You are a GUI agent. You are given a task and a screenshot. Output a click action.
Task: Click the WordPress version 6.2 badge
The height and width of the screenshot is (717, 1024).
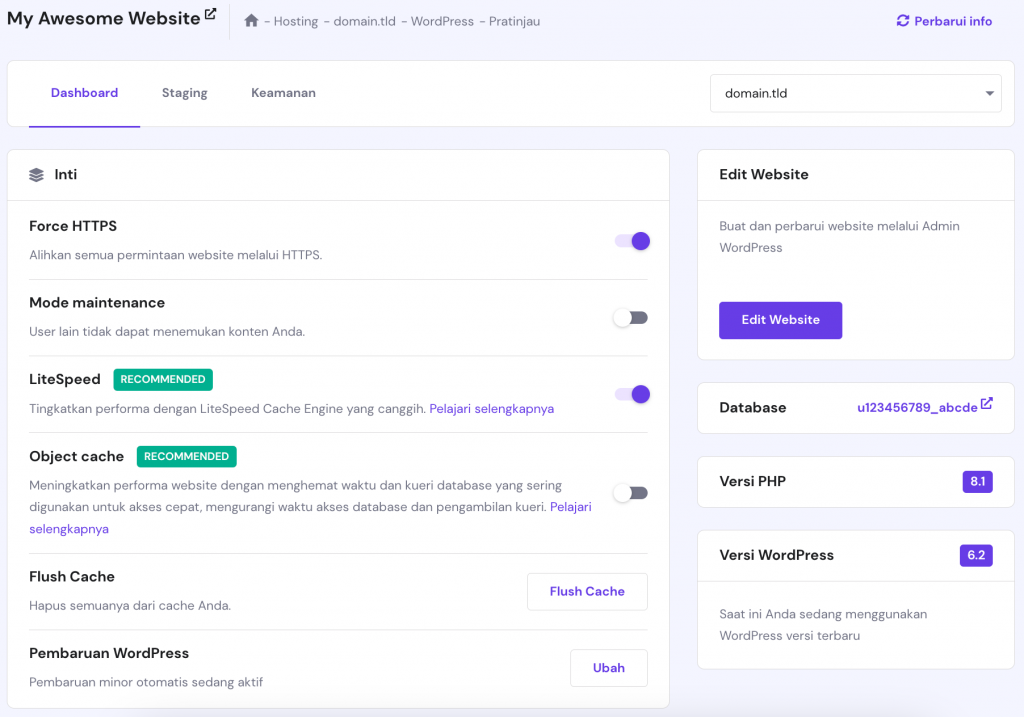tap(976, 555)
